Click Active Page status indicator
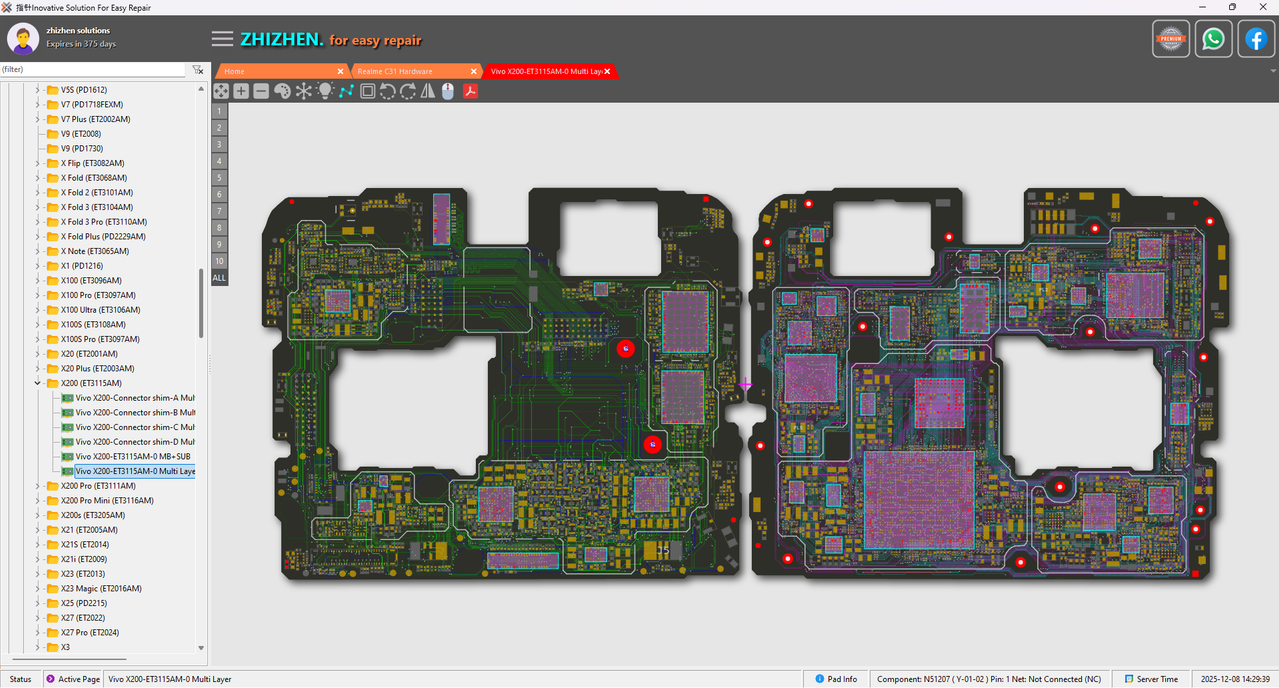This screenshot has height=688, width=1279. tap(72, 679)
